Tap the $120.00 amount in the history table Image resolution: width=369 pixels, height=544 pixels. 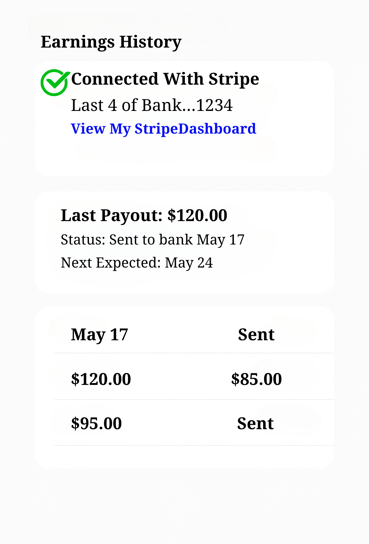101,379
